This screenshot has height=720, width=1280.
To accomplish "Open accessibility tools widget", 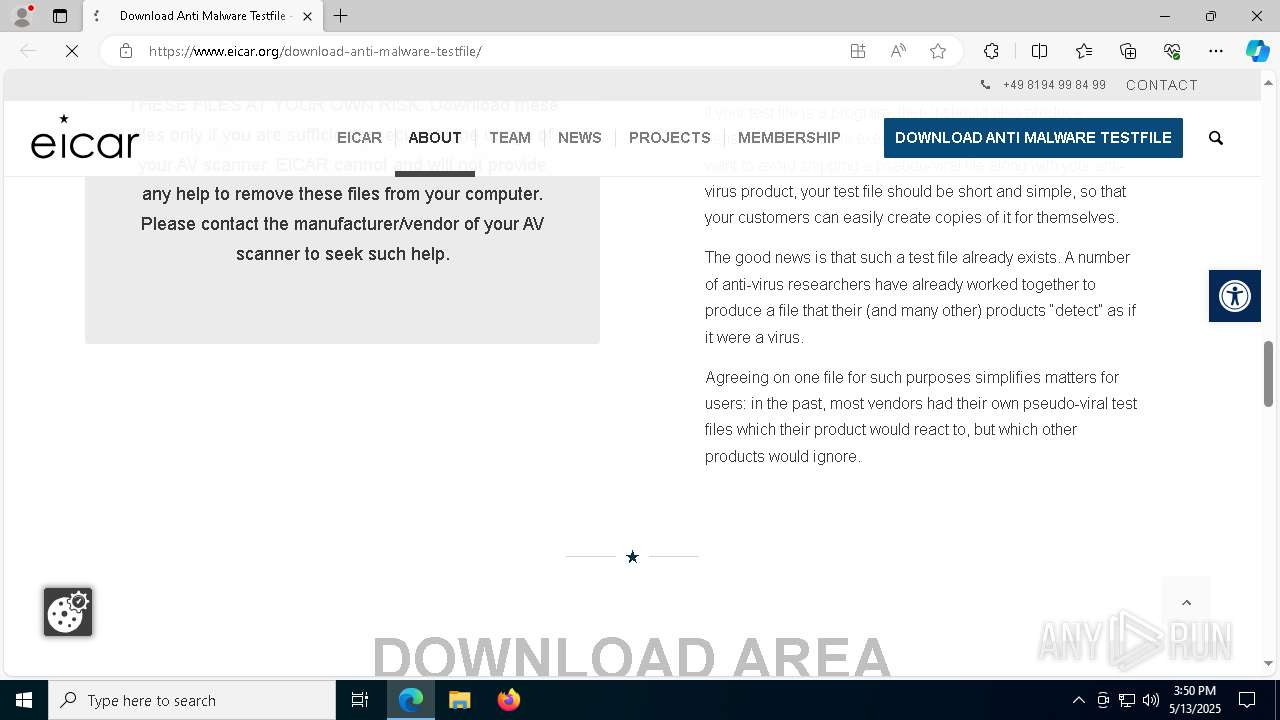I will point(1235,296).
